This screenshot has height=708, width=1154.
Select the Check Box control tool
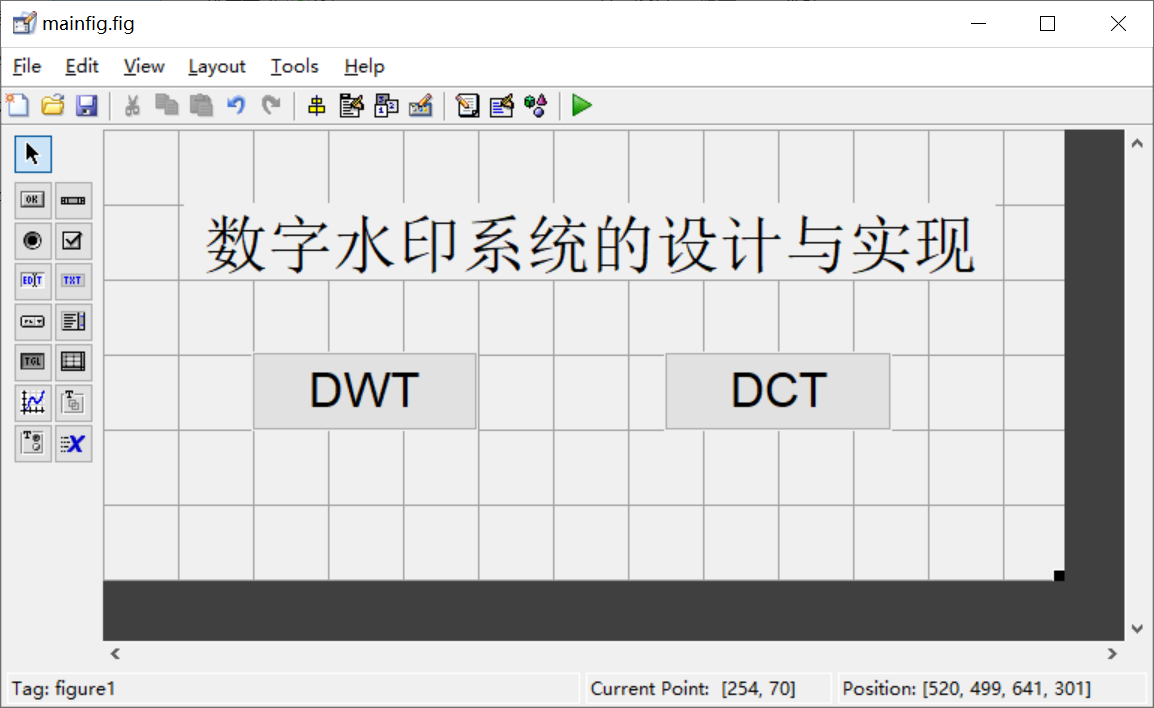pyautogui.click(x=72, y=240)
